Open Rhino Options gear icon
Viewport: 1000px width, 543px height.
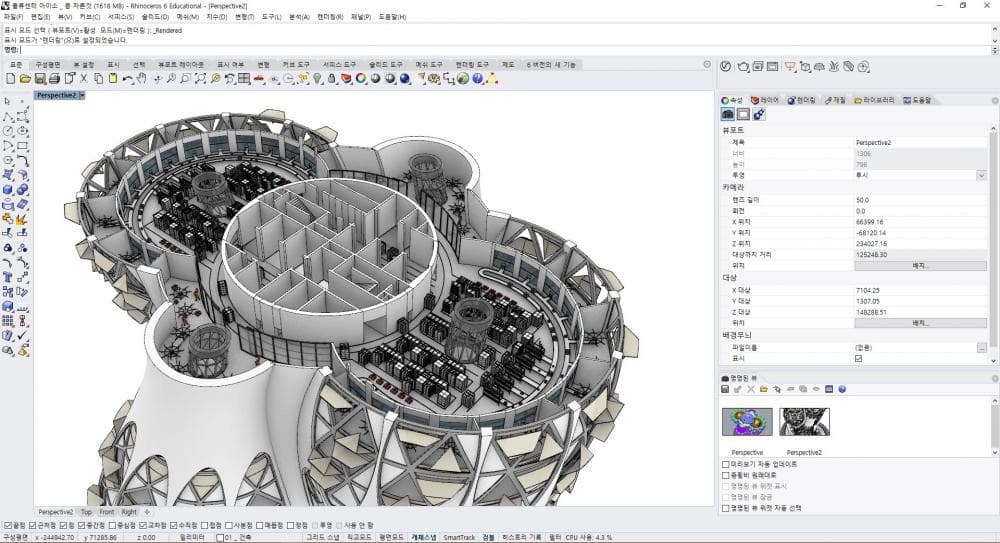[x=434, y=78]
